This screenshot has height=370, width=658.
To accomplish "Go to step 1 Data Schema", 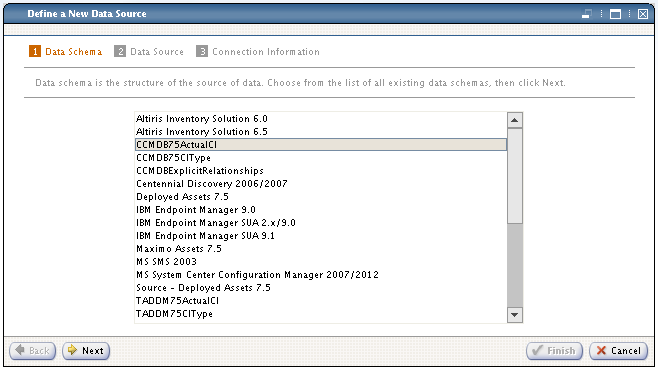I will [65, 52].
